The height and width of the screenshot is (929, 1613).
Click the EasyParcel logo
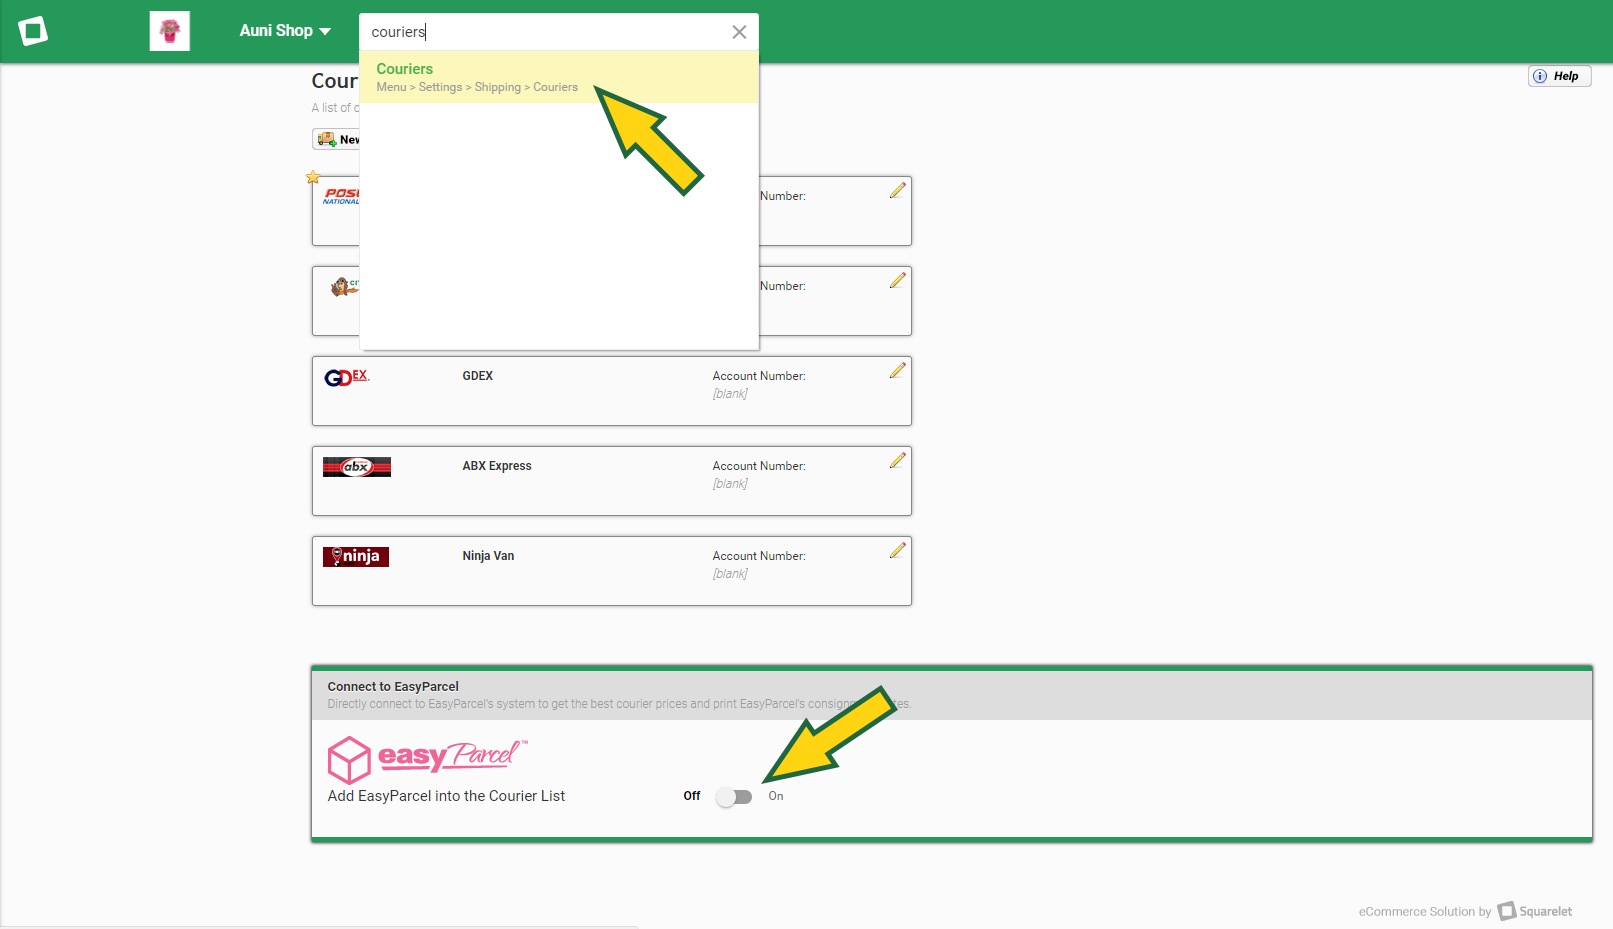(427, 759)
